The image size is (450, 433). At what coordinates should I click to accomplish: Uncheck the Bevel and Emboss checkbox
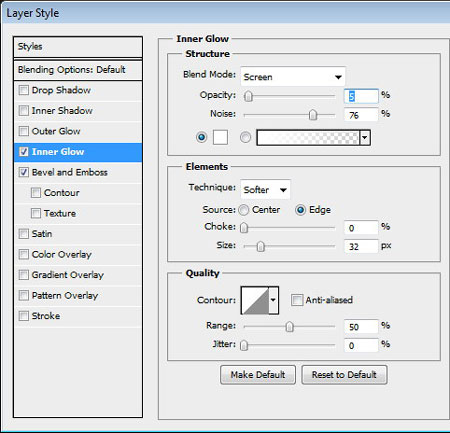pyautogui.click(x=24, y=172)
